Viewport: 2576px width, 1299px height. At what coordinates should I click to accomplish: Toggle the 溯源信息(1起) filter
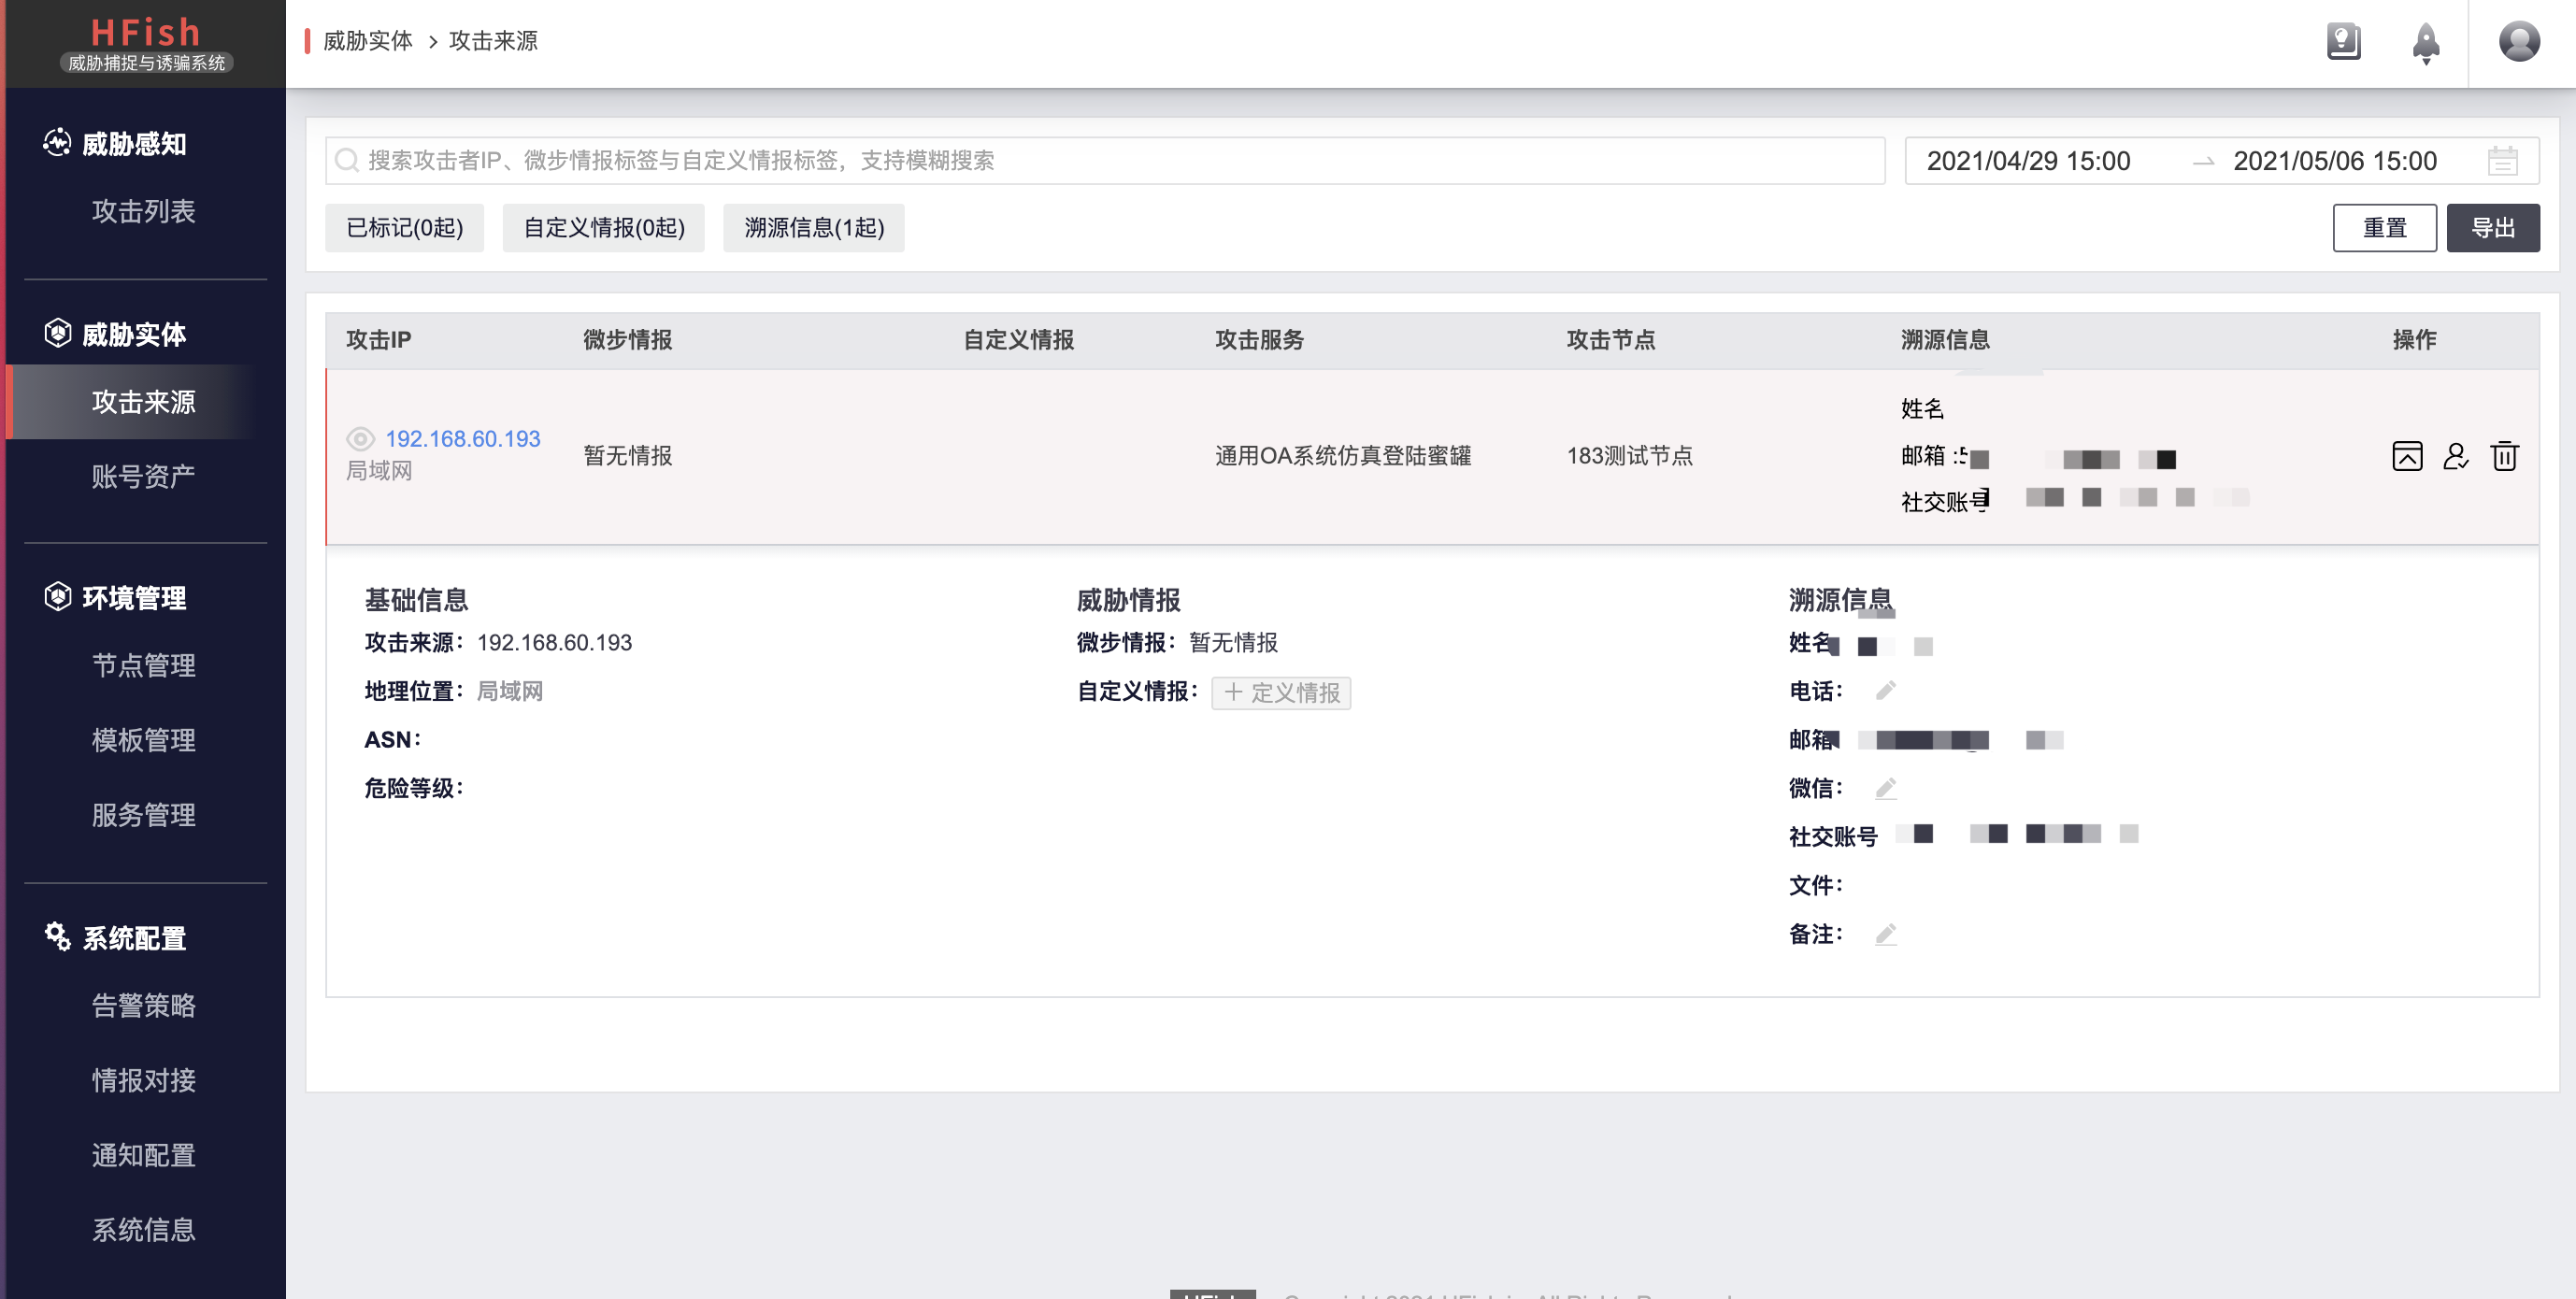(x=813, y=228)
